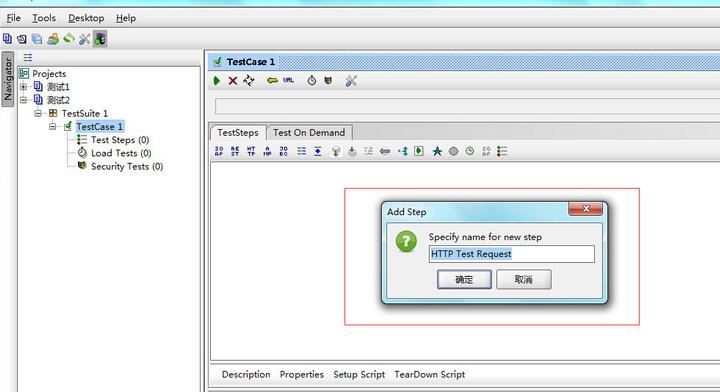The image size is (720, 392).
Task: Click the greyed DataSource step icon
Action: tap(336, 151)
